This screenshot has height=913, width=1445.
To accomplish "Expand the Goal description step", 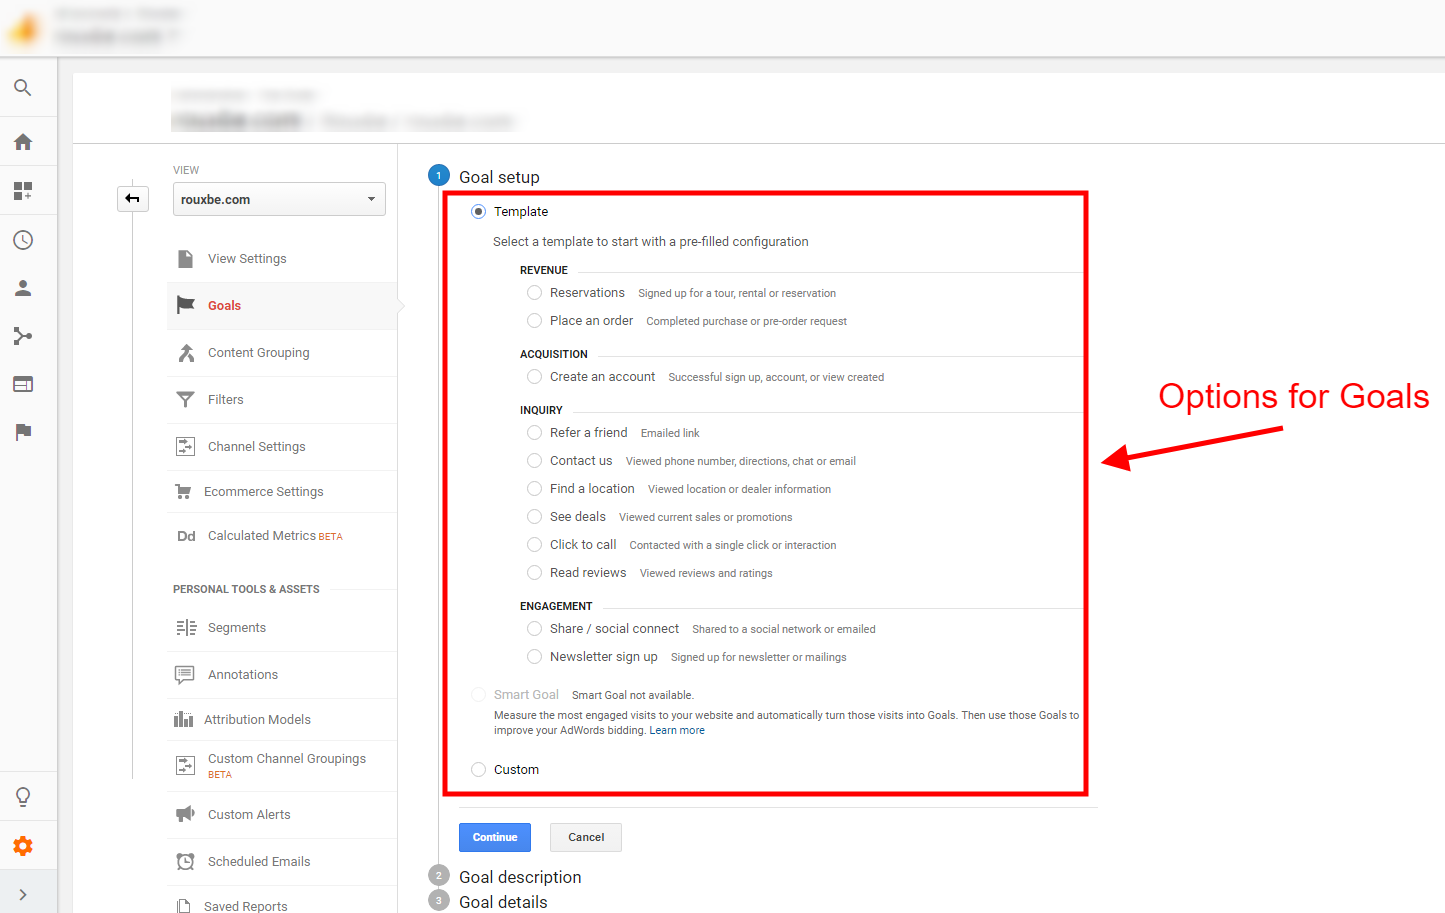I will [519, 876].
